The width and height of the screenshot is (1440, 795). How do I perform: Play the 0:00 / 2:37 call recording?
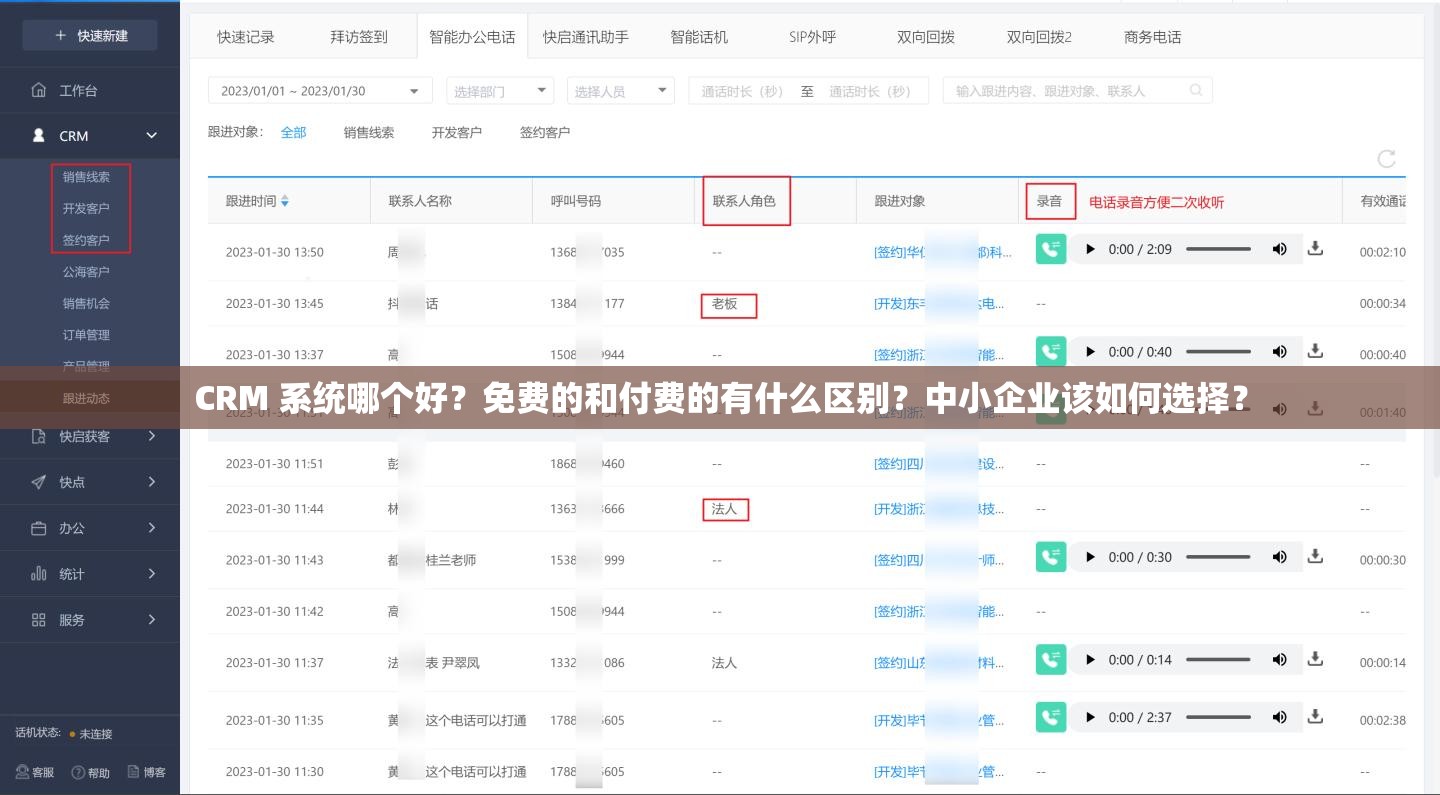coord(1090,717)
